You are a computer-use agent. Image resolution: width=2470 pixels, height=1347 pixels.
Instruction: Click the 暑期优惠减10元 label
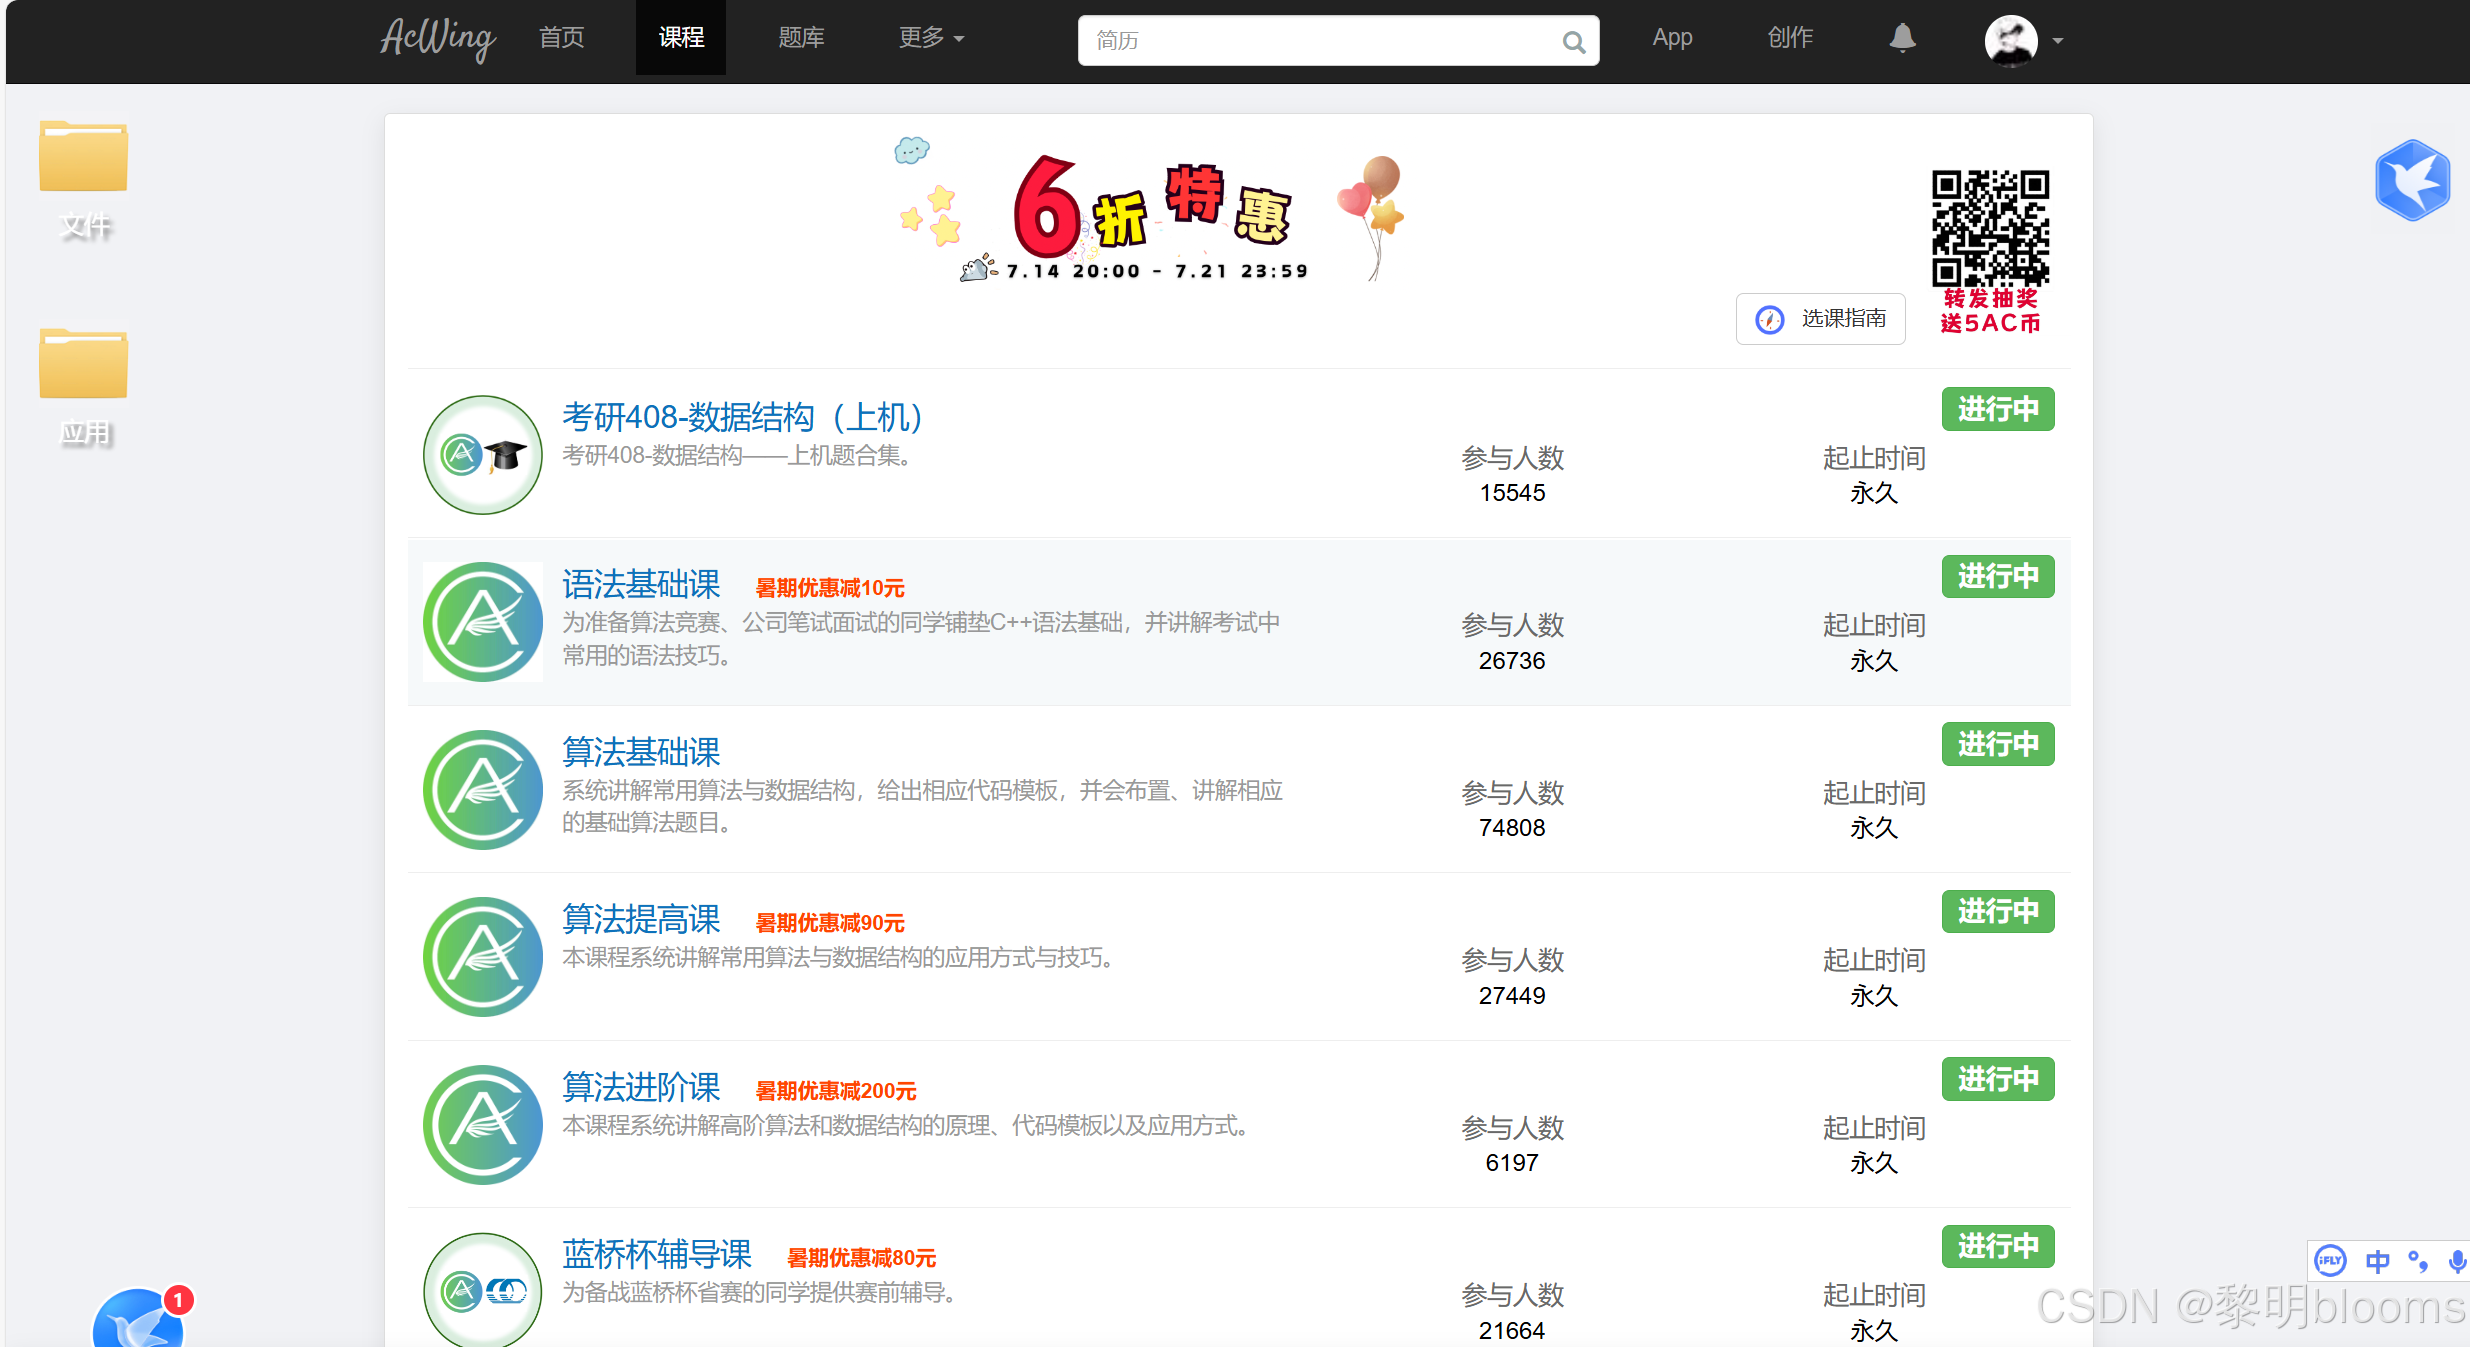coord(830,588)
